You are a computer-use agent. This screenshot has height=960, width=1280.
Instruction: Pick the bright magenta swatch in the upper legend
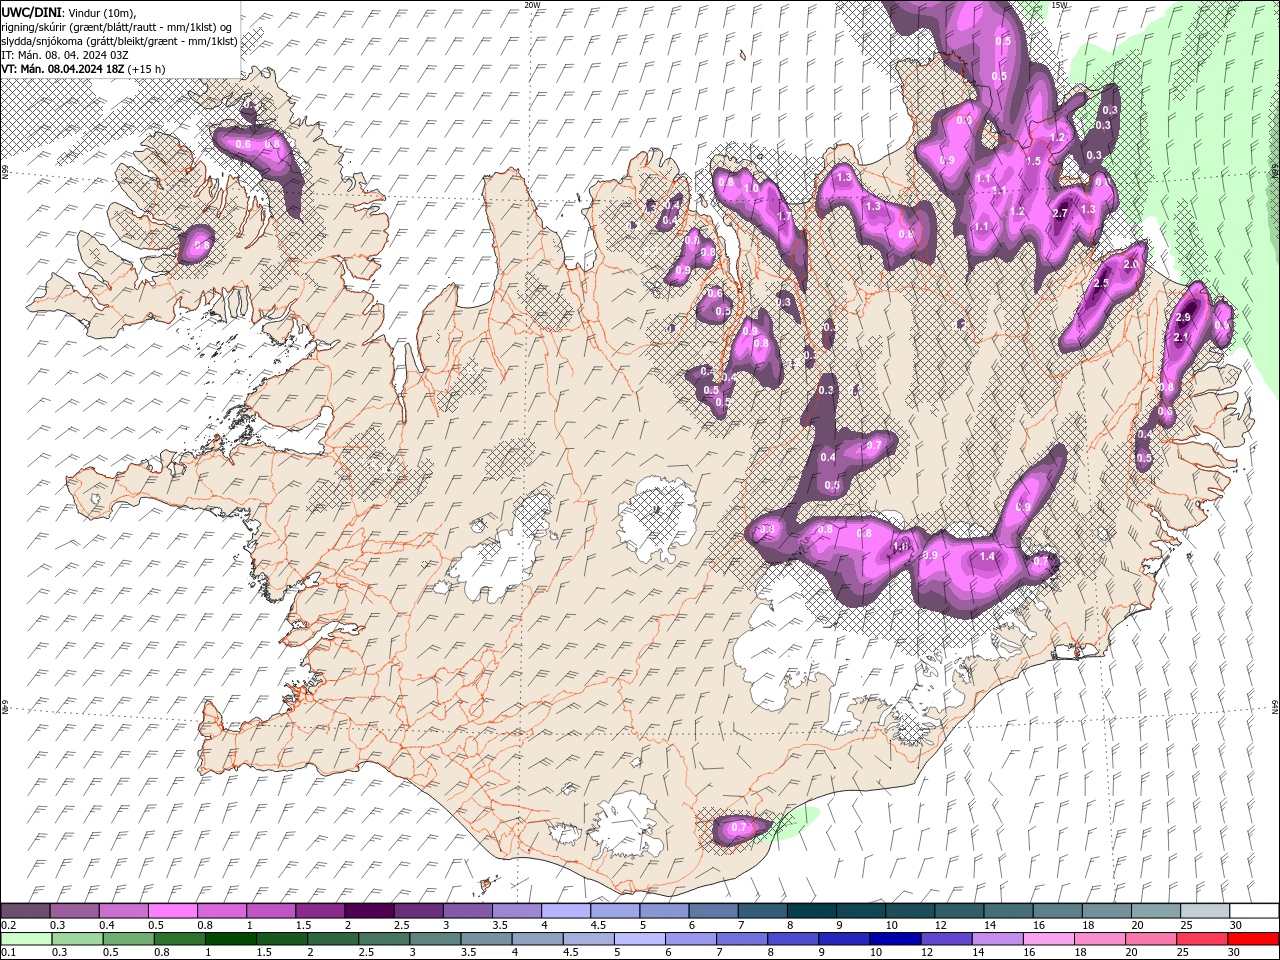click(x=172, y=911)
